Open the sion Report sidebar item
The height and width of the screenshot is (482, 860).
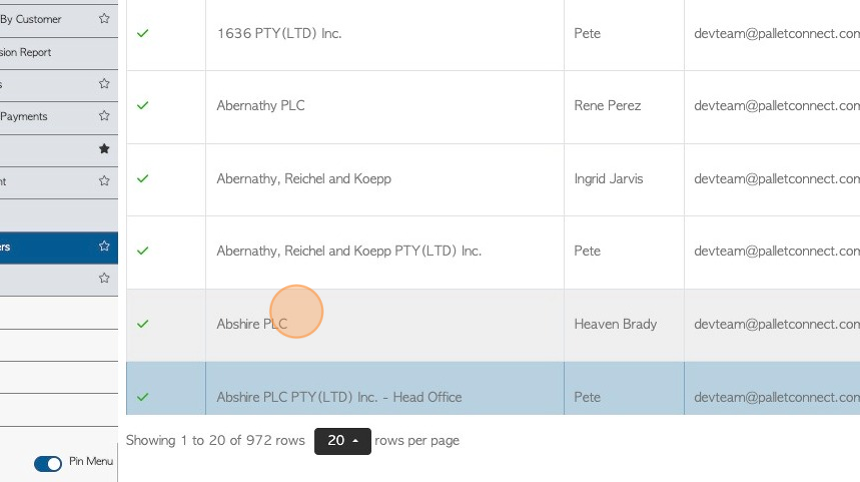pyautogui.click(x=25, y=52)
